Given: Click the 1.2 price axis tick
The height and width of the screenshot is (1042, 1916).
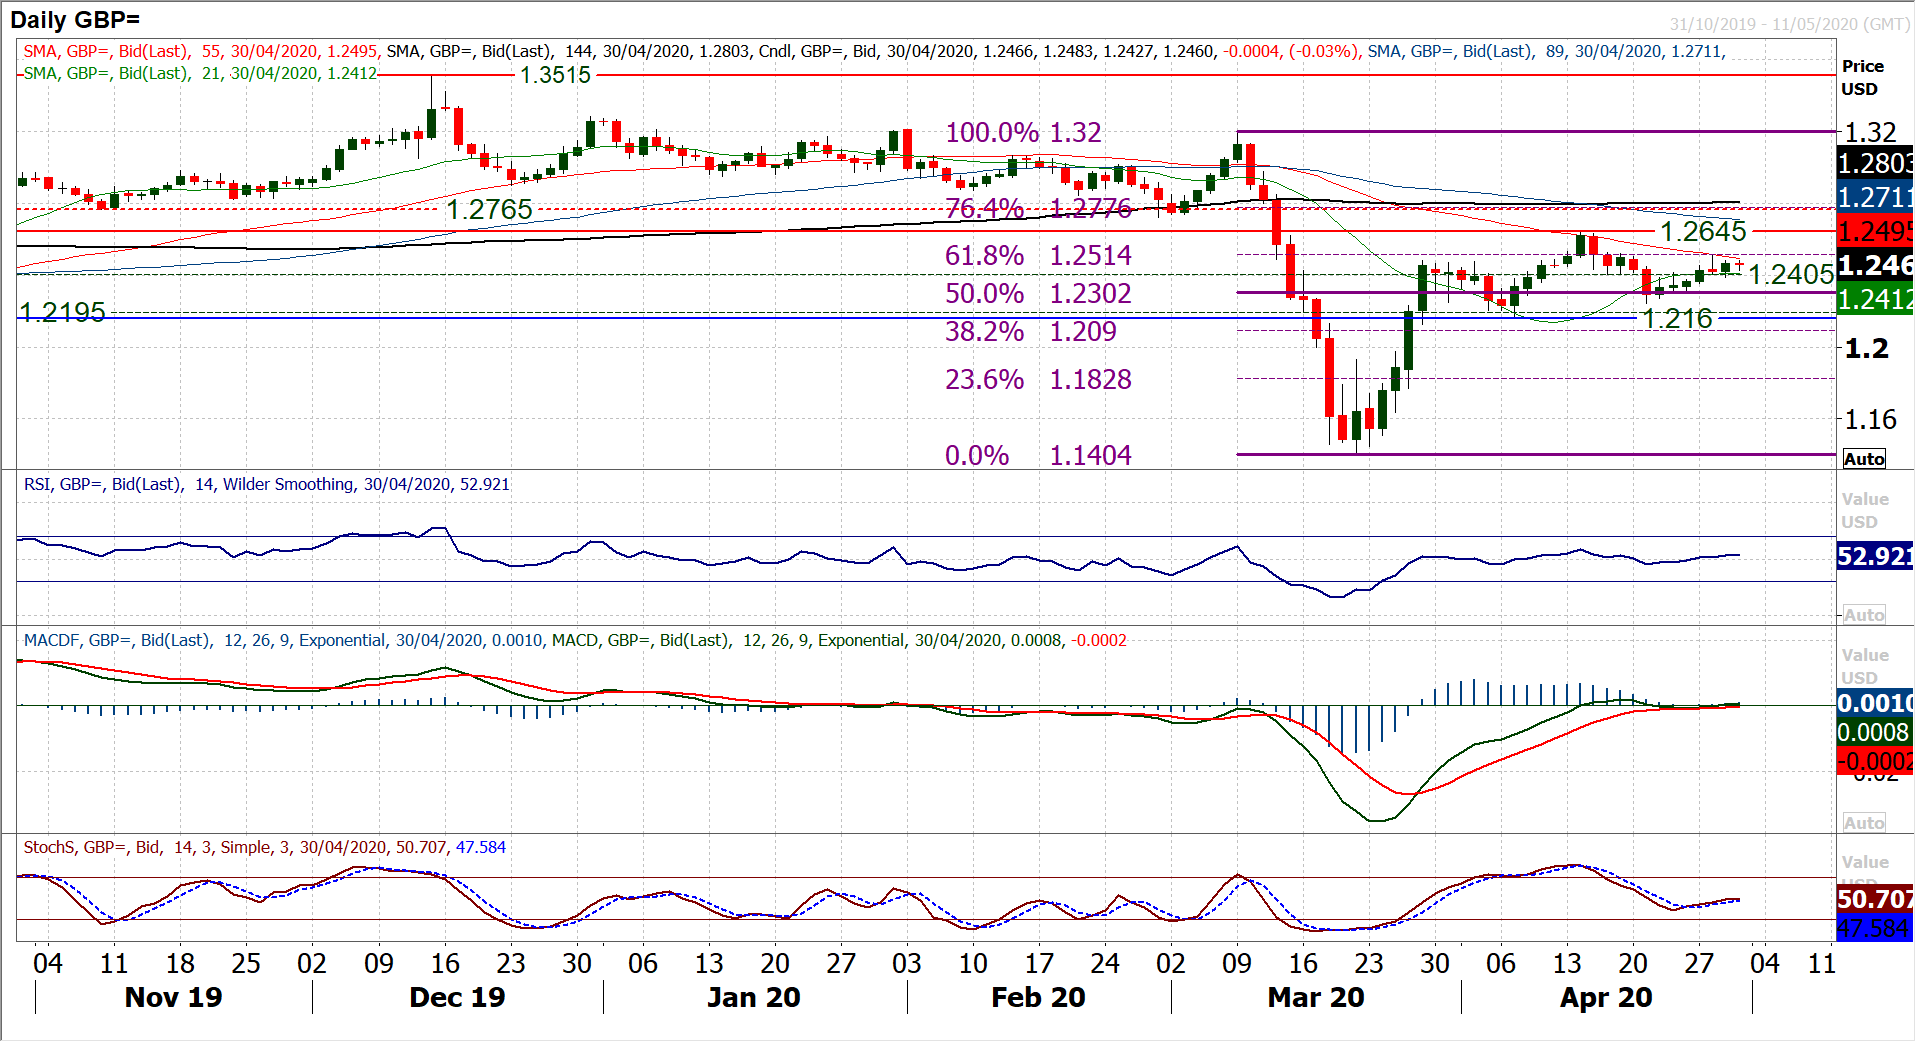Looking at the screenshot, I should (1866, 348).
